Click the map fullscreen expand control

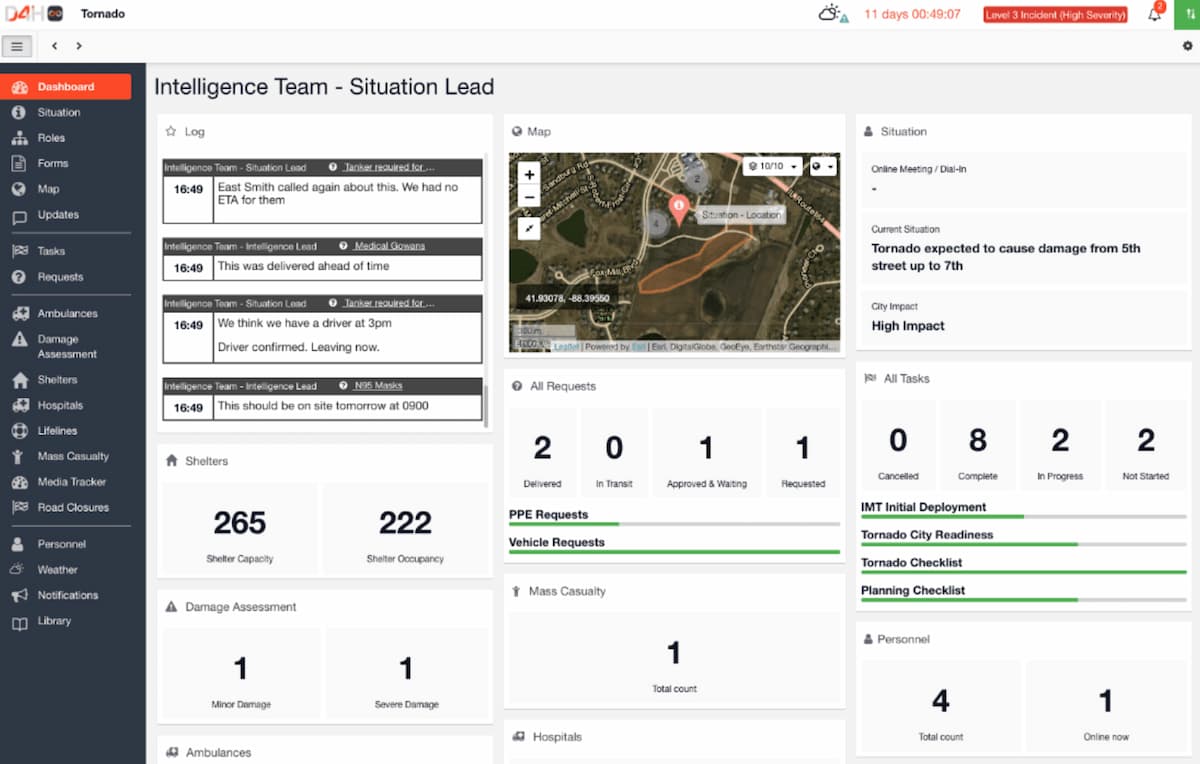pos(529,228)
